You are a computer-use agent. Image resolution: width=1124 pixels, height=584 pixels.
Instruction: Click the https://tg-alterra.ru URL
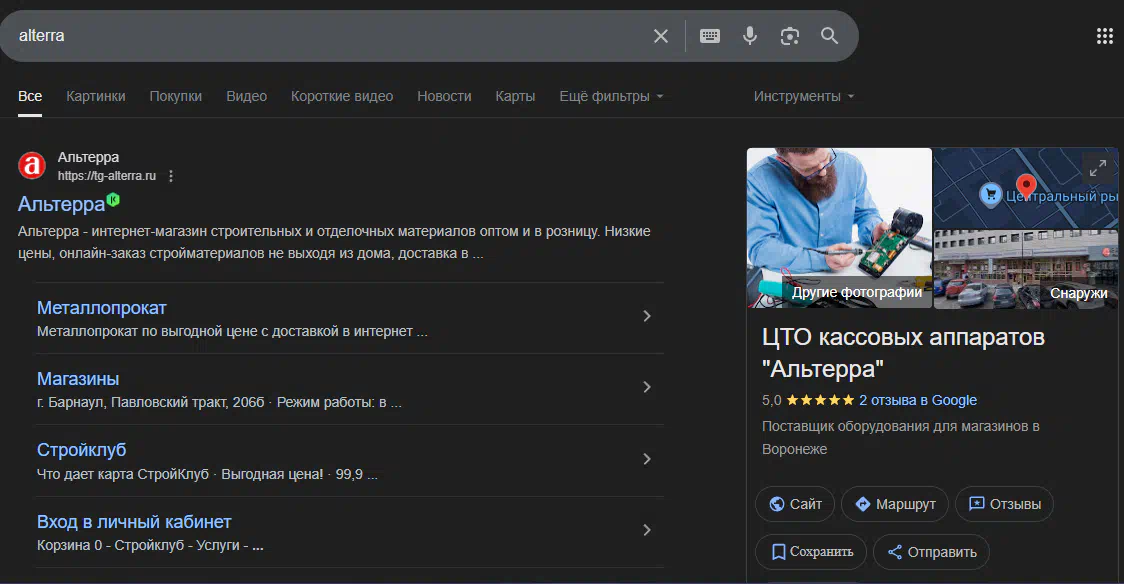coord(107,176)
